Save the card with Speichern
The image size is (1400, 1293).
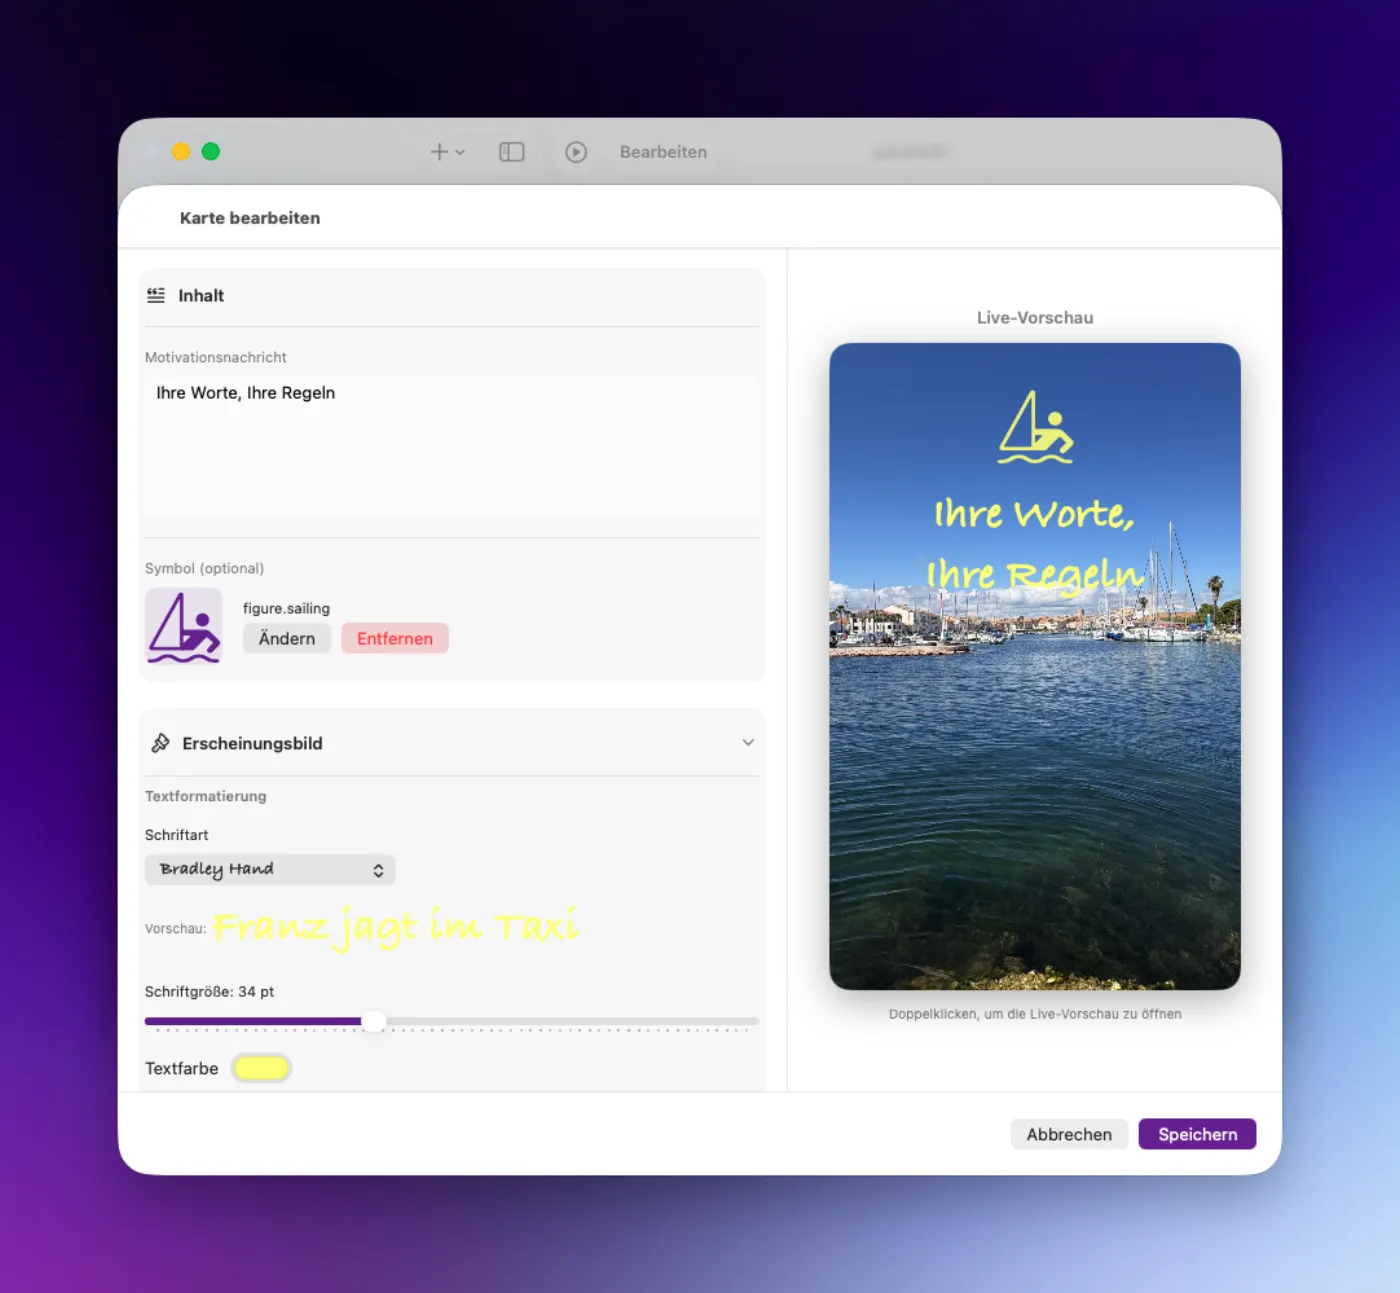[1197, 1134]
